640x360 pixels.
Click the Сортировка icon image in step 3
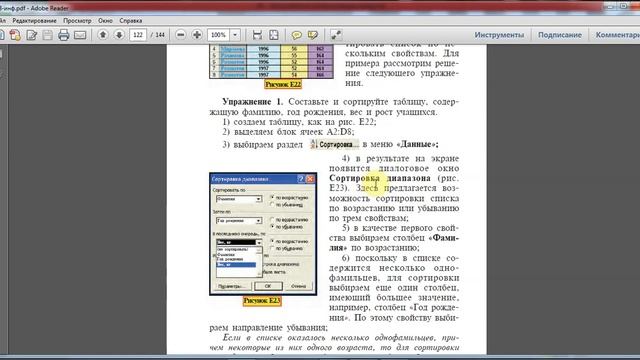pyautogui.click(x=334, y=144)
